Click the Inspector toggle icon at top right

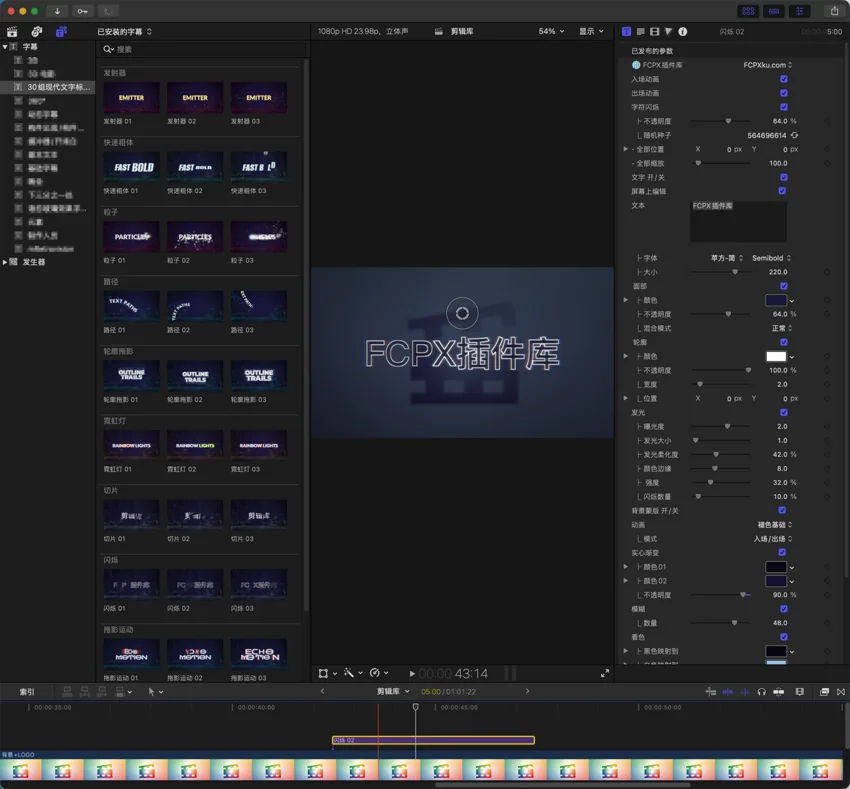(800, 10)
